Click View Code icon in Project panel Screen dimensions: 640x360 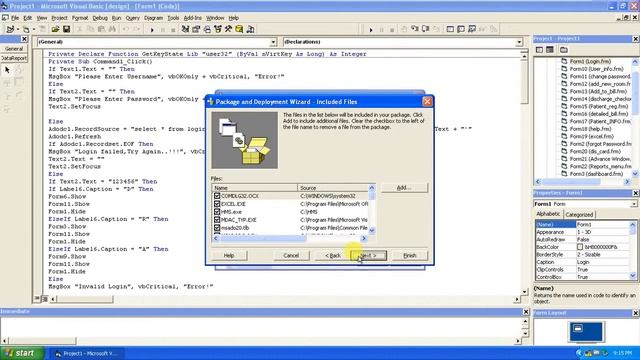click(x=539, y=50)
